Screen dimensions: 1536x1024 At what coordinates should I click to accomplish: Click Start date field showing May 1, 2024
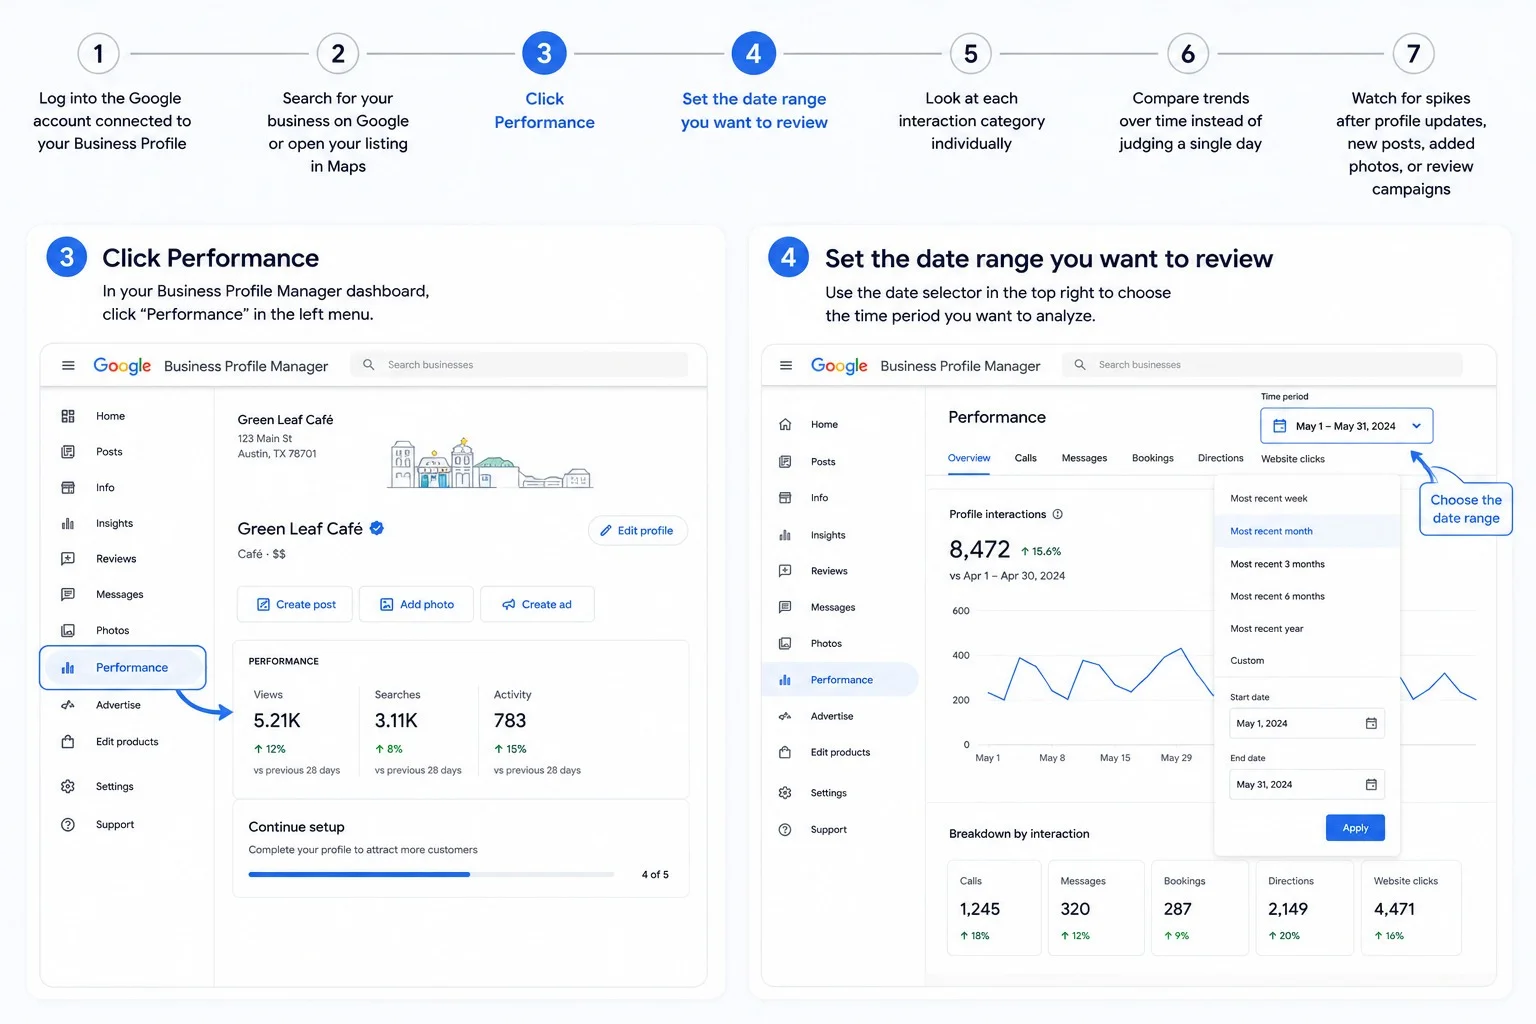[1306, 723]
